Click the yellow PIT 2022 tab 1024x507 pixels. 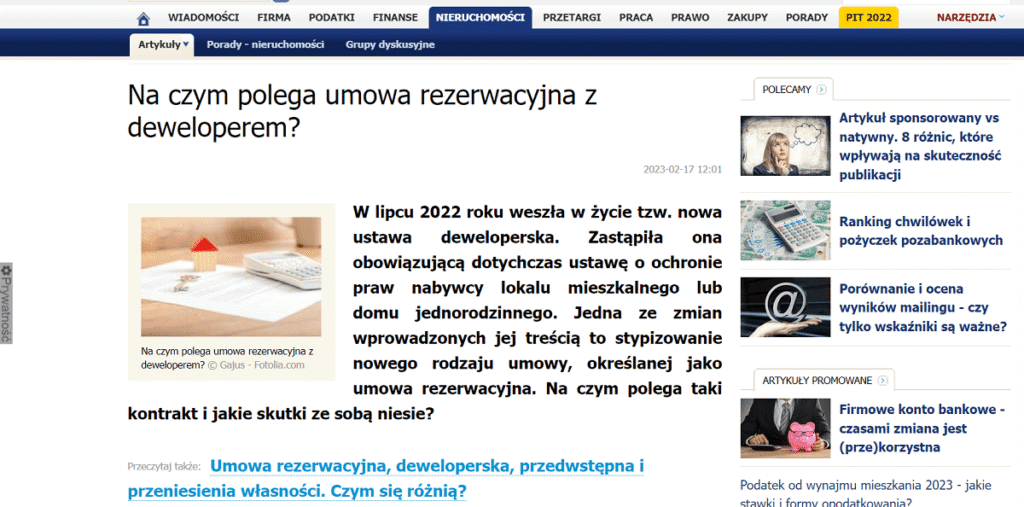tap(868, 18)
